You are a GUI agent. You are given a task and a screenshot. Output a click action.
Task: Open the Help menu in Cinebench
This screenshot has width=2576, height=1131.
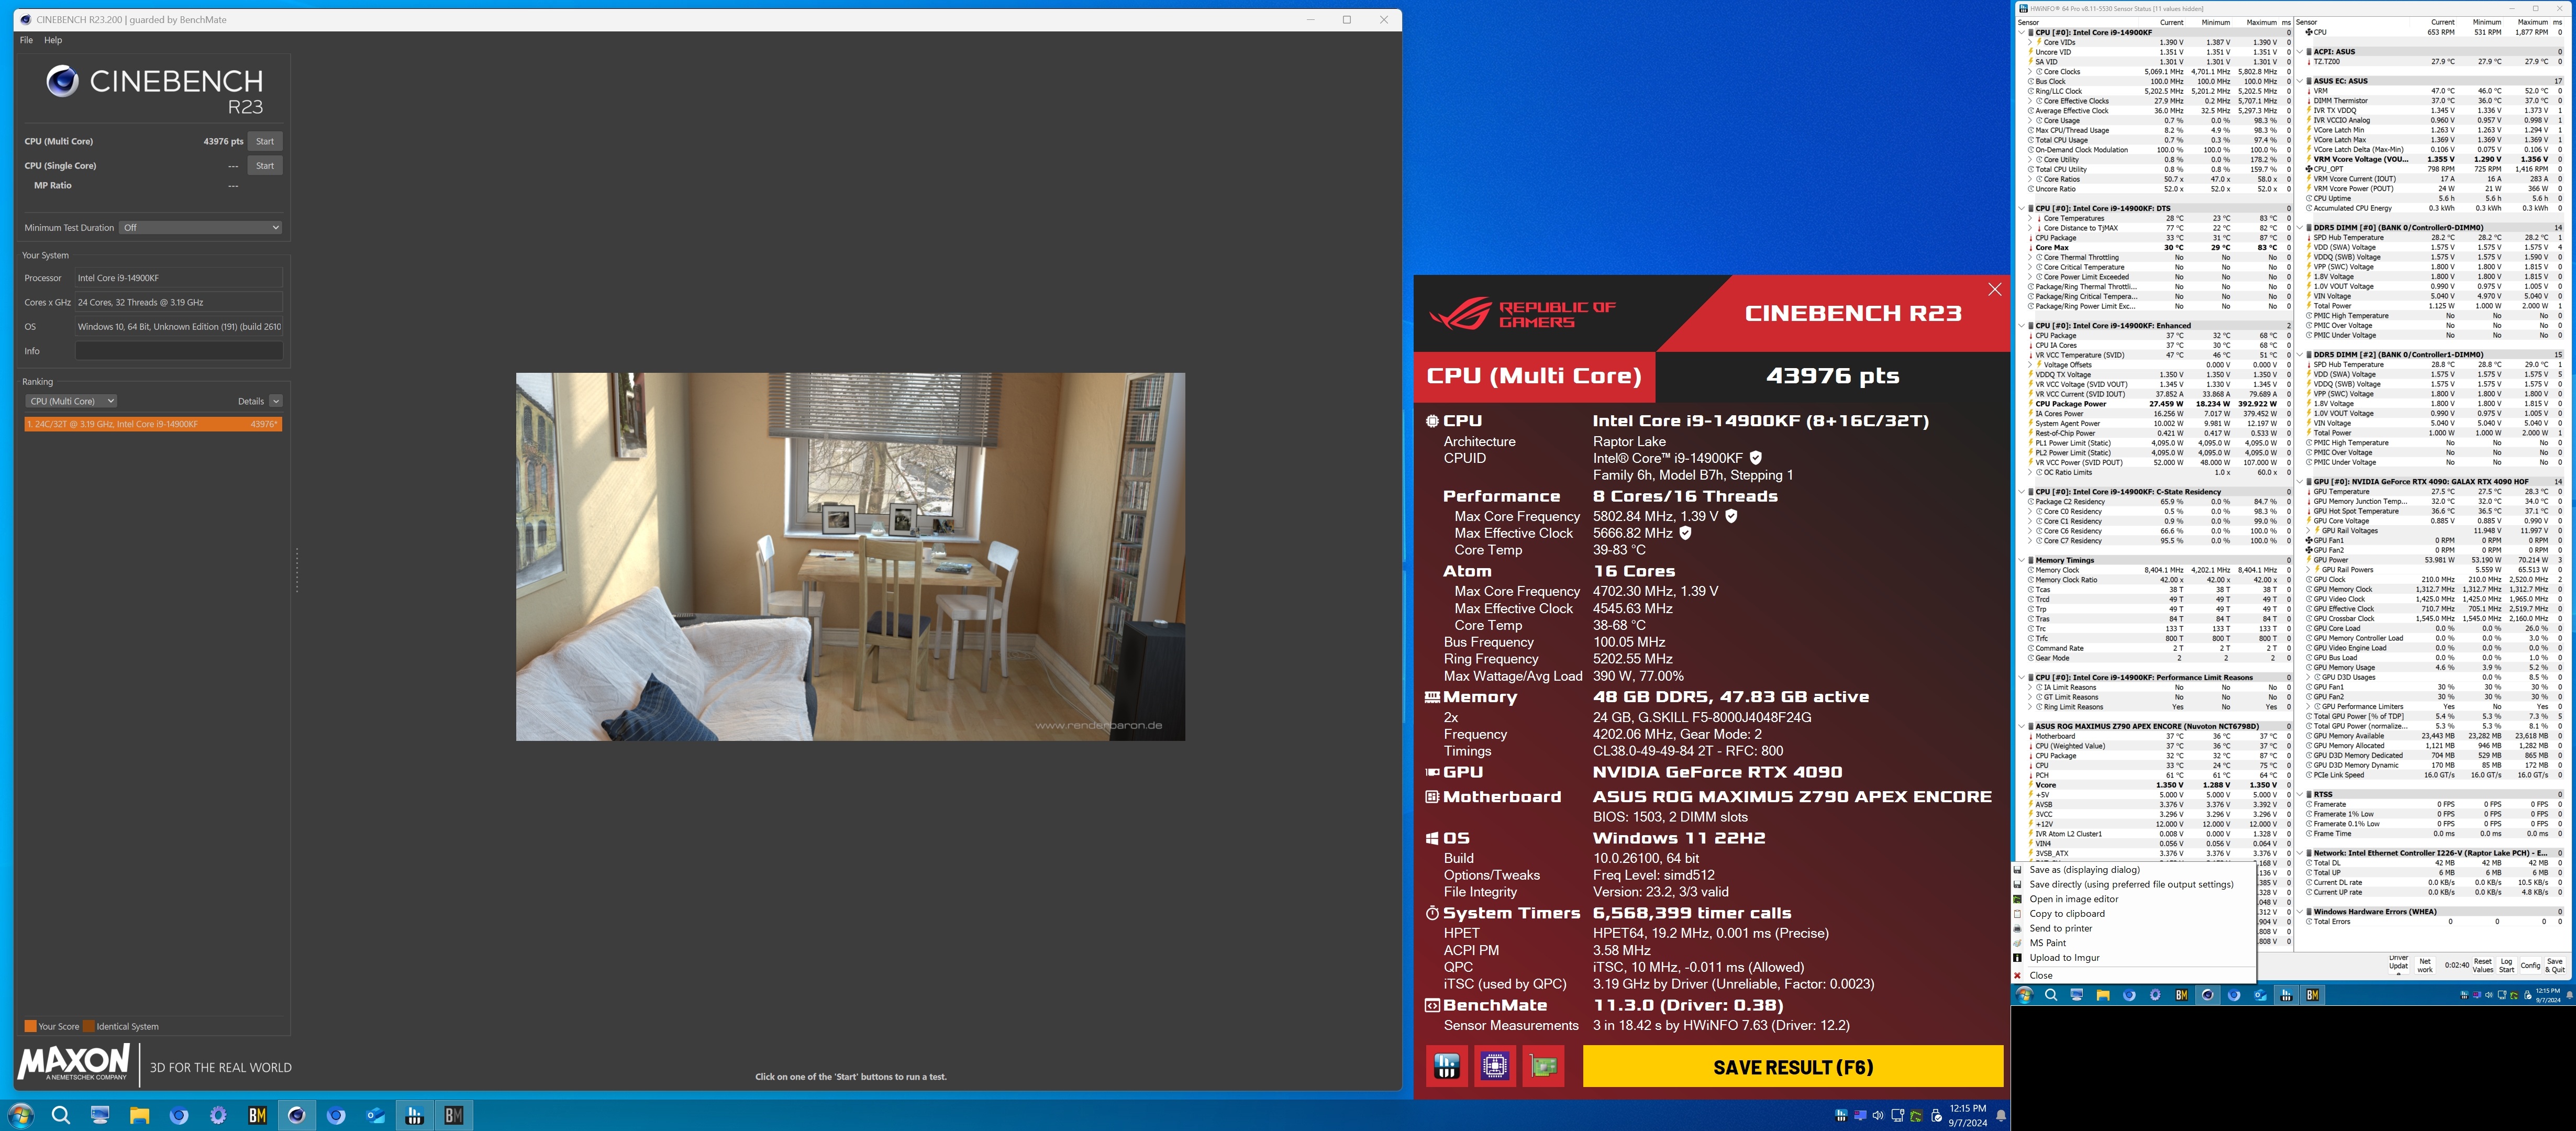coord(53,40)
